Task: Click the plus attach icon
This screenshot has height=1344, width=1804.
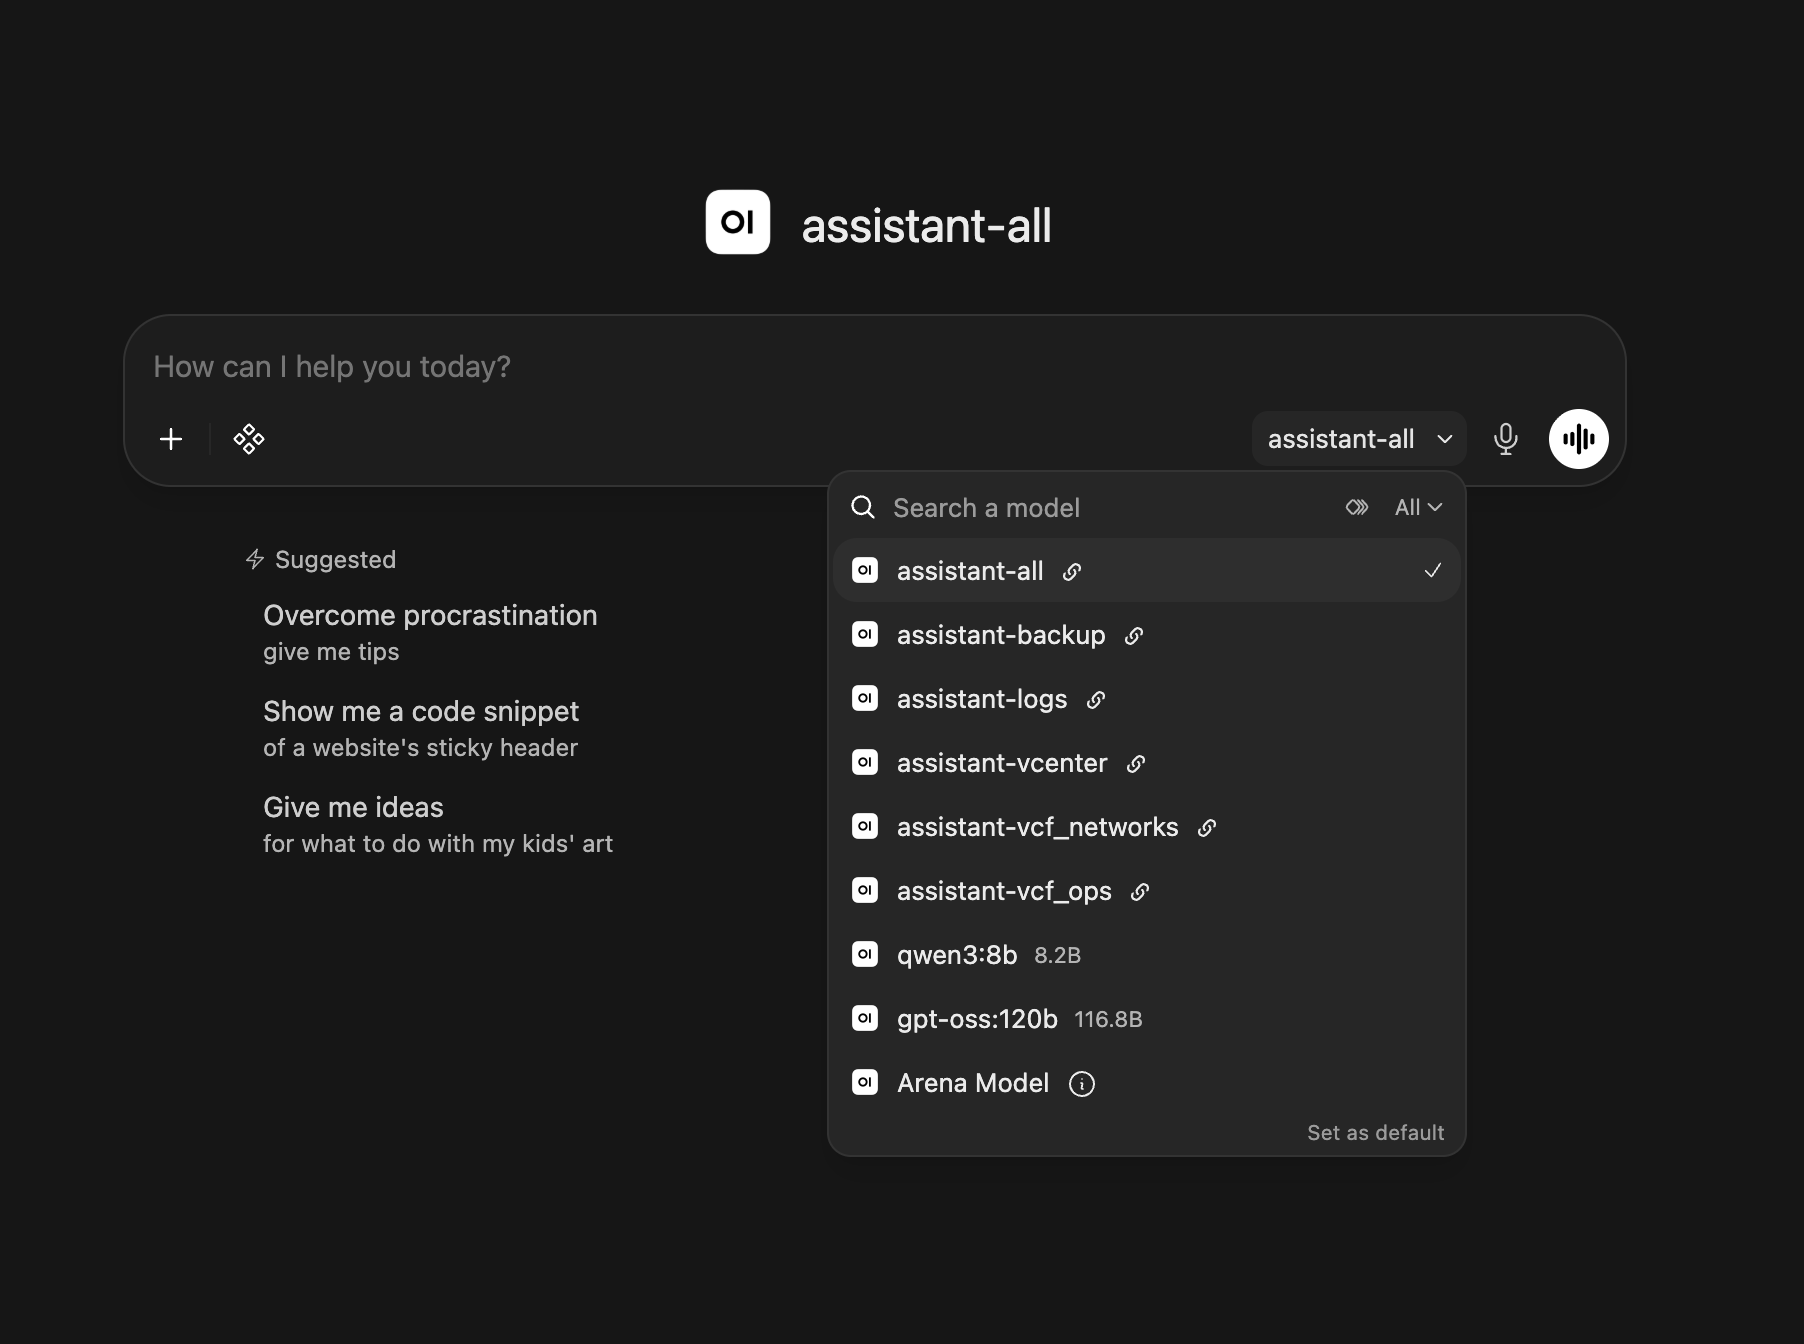Action: tap(171, 439)
